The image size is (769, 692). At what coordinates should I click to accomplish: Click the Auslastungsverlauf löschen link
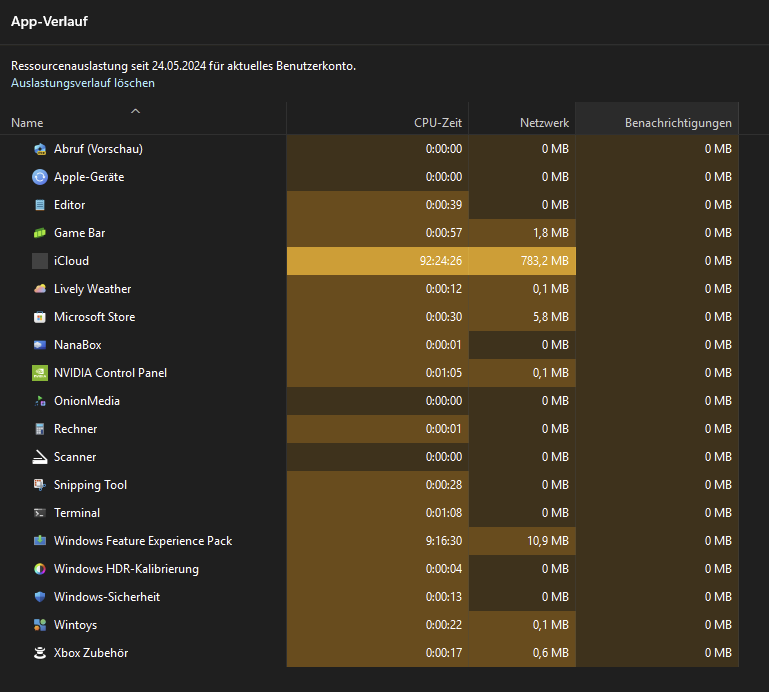pos(83,83)
